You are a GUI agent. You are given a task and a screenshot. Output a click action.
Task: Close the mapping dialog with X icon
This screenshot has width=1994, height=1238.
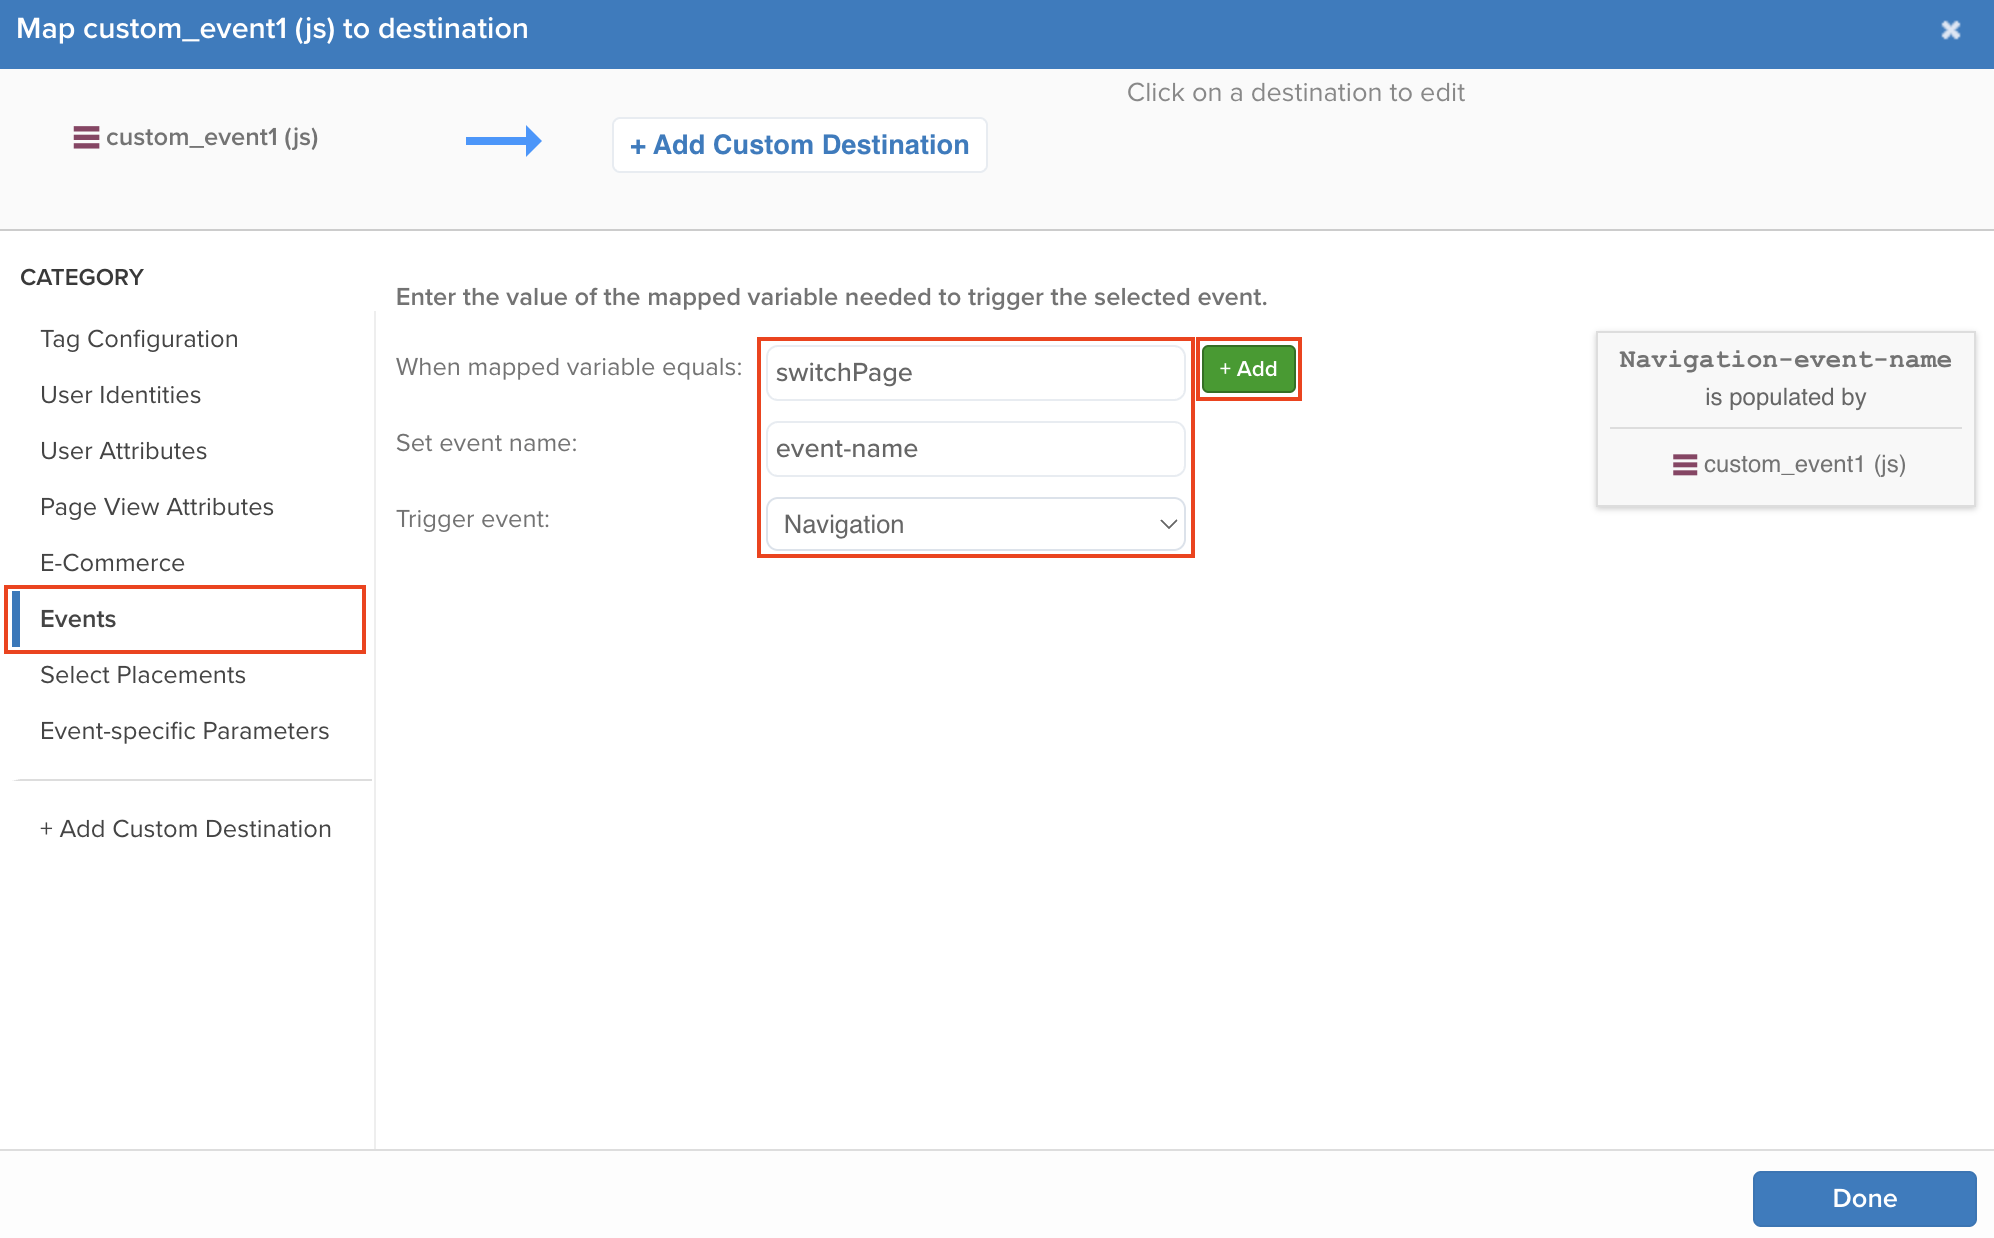(x=1950, y=30)
